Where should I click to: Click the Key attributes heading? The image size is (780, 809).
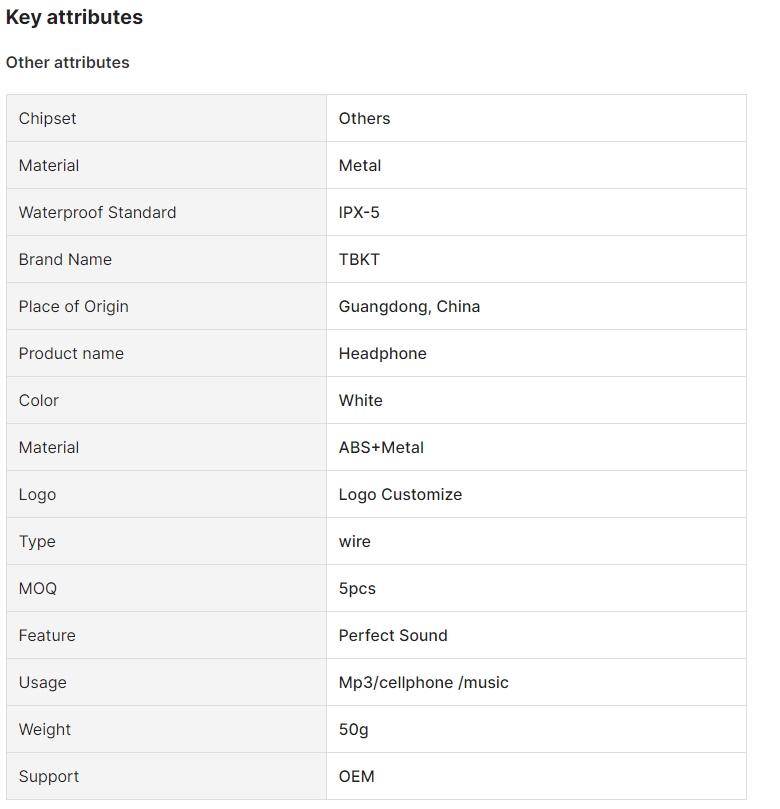tap(74, 17)
